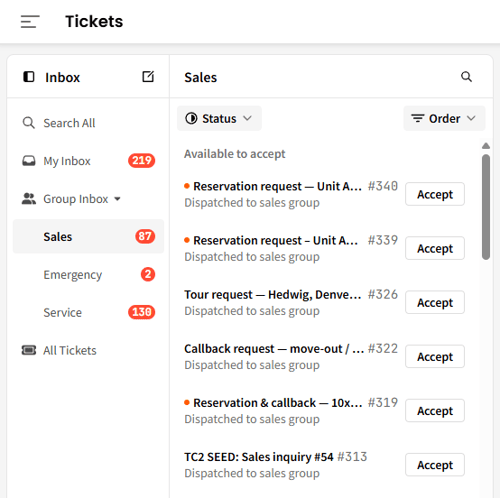
Task: Collapse the Group Inbox caret
Action: point(117,199)
